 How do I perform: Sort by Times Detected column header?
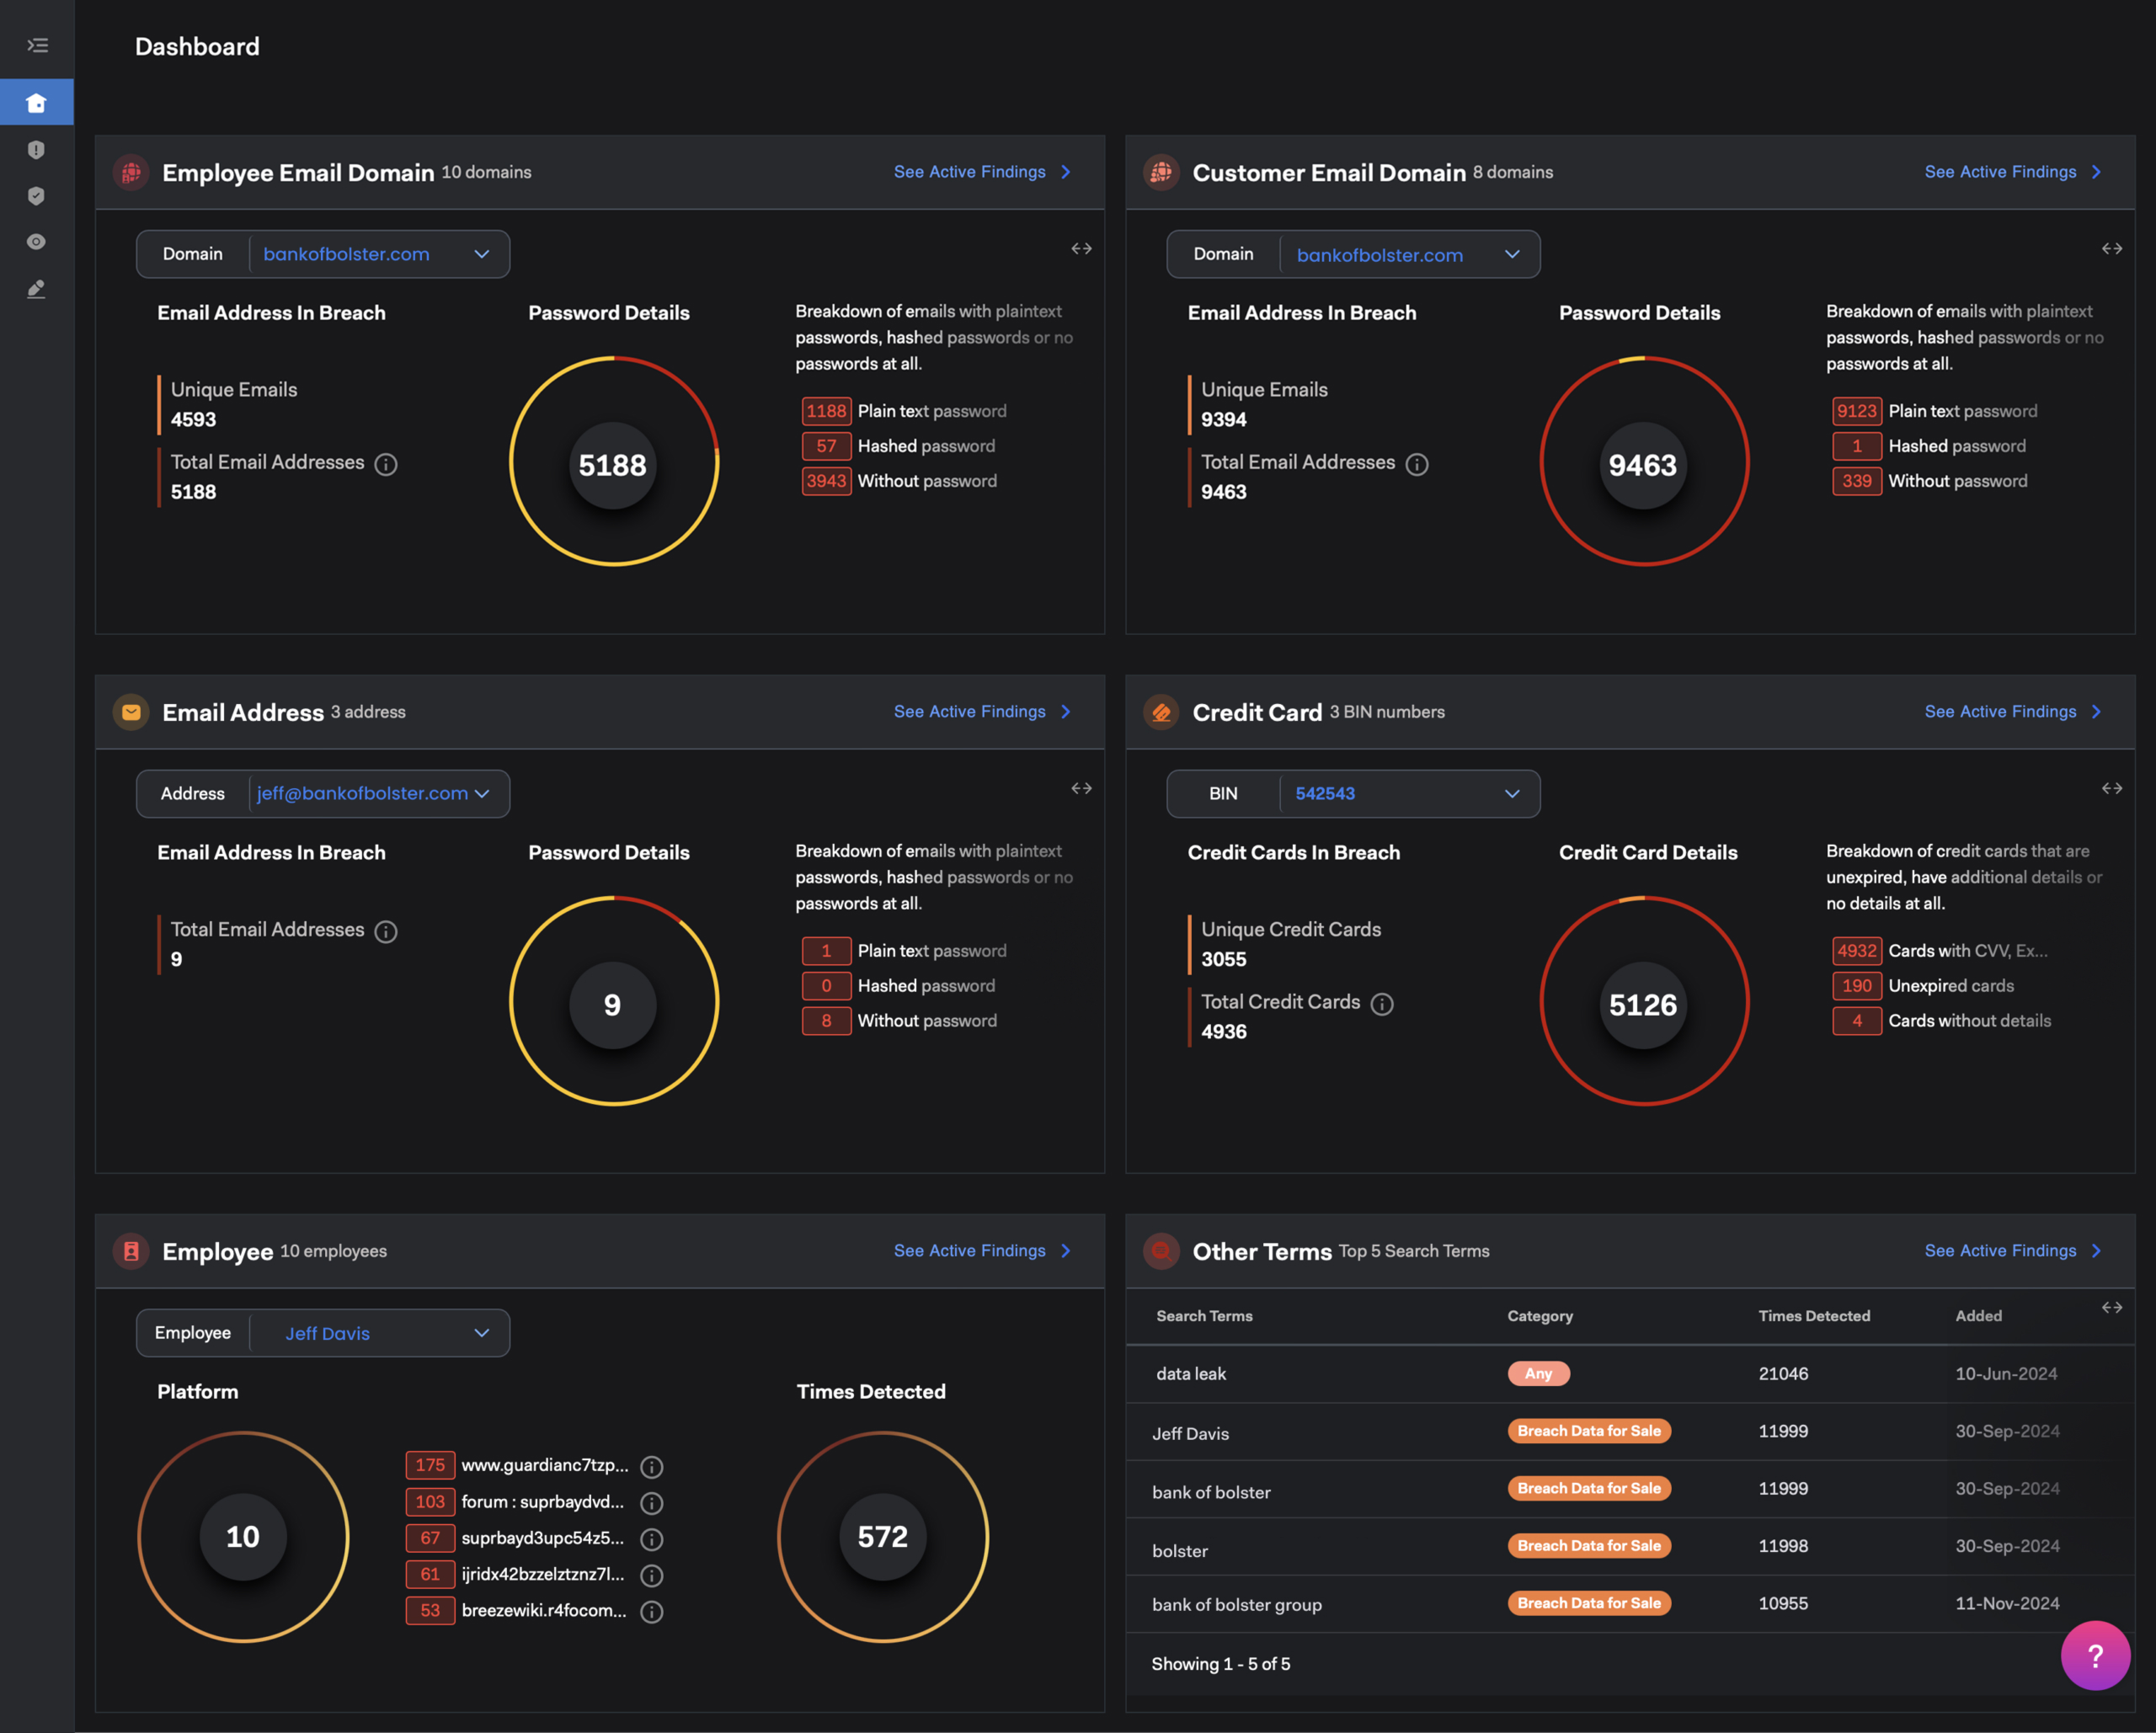(x=1813, y=1316)
